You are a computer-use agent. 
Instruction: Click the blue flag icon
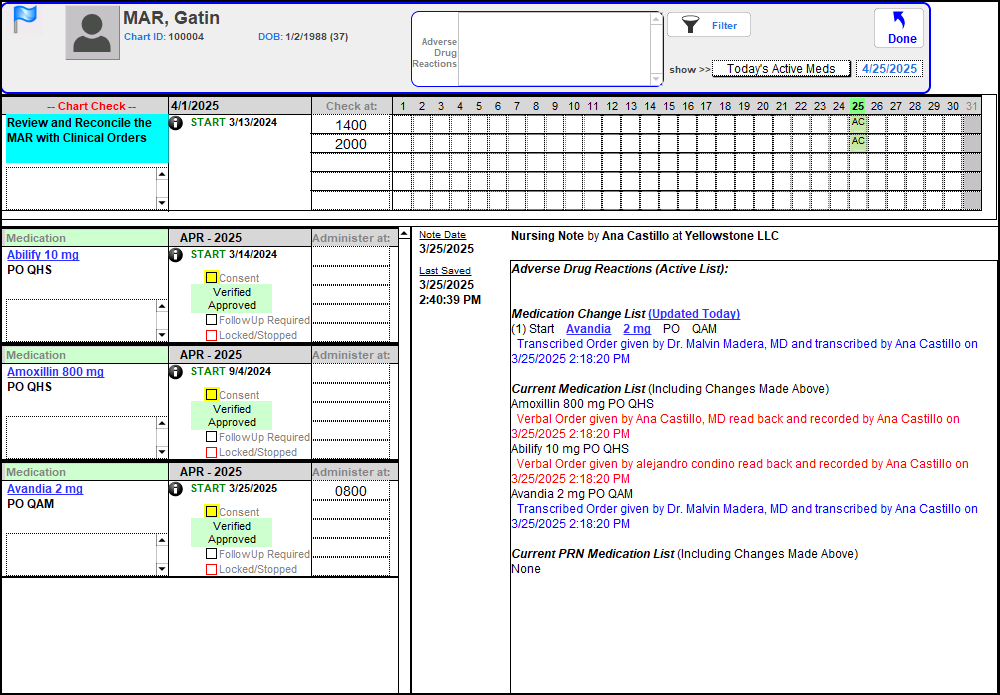[x=25, y=19]
